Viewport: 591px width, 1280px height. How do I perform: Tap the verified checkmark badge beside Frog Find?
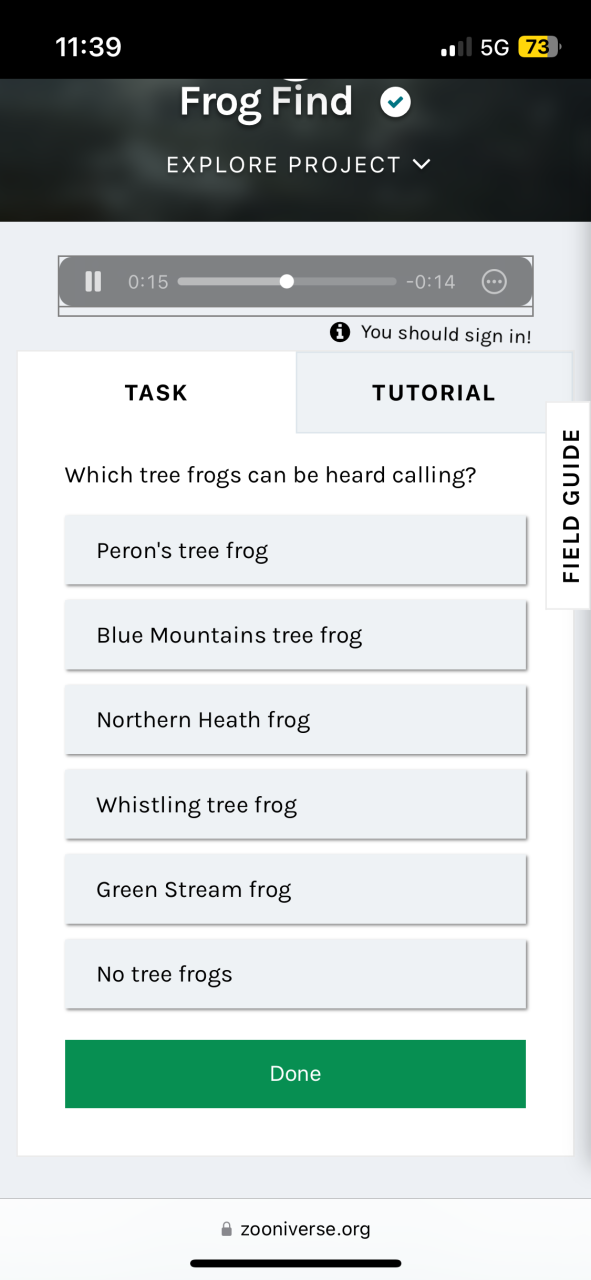point(396,102)
